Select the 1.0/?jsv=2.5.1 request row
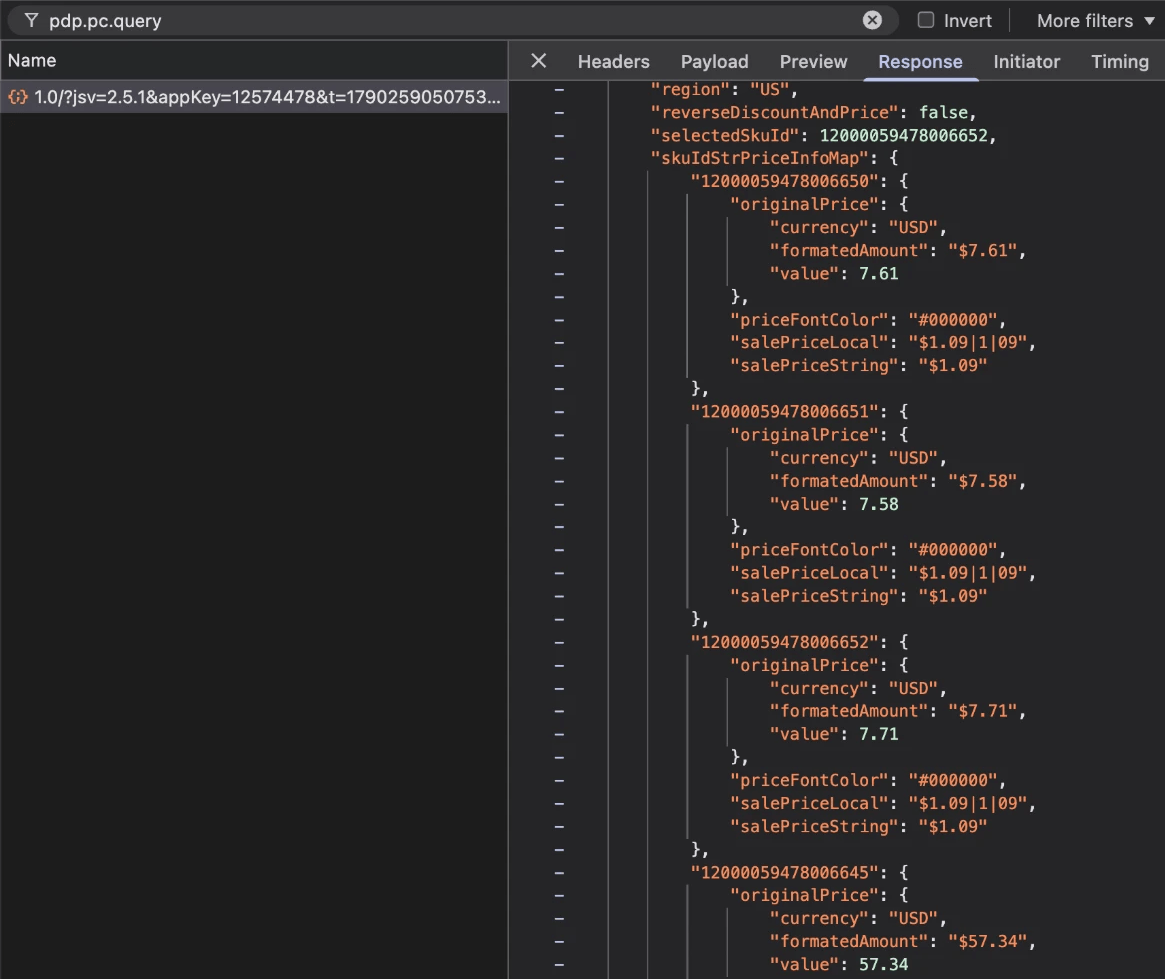This screenshot has width=1165, height=979. click(x=254, y=97)
